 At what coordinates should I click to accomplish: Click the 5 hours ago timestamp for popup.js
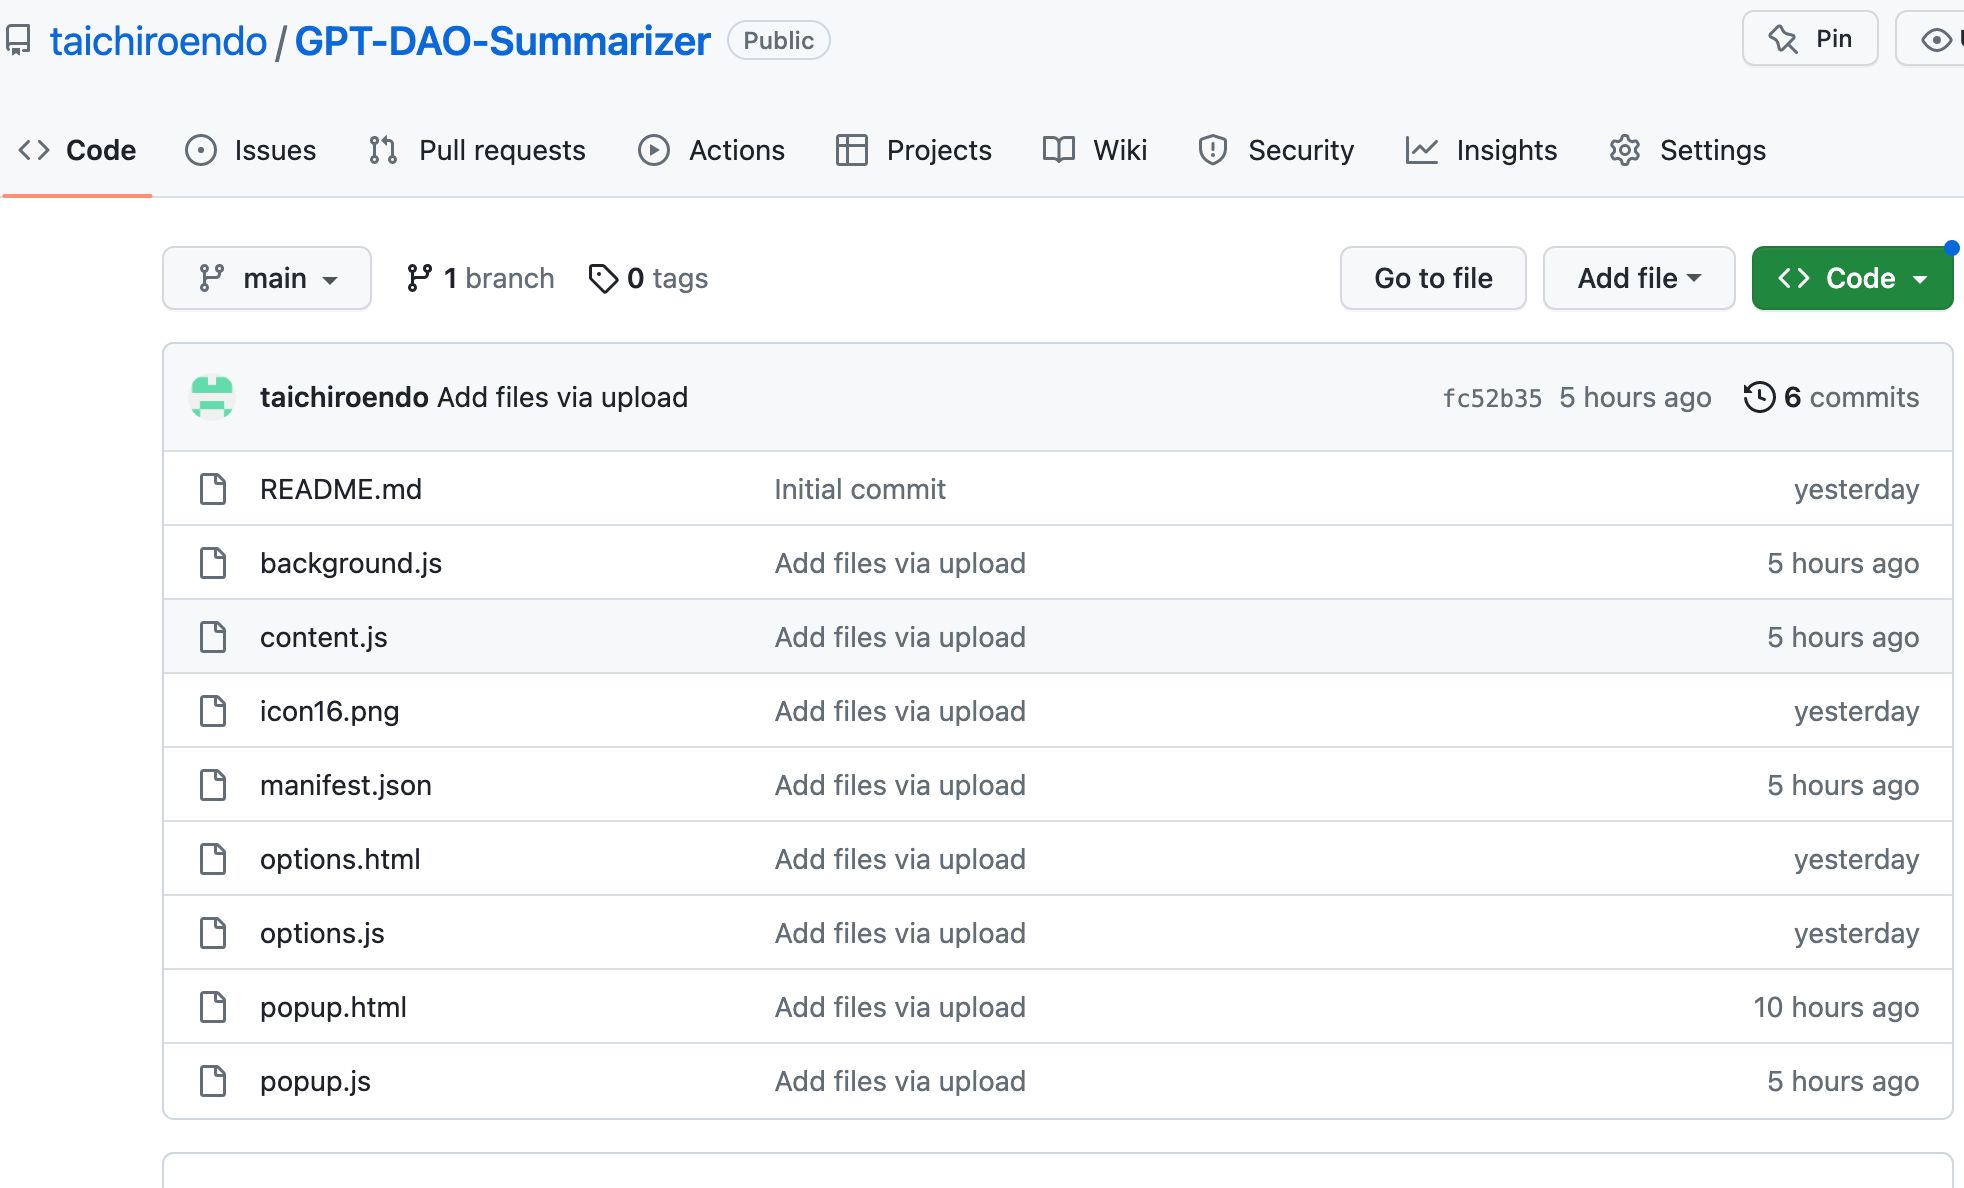click(1843, 1081)
